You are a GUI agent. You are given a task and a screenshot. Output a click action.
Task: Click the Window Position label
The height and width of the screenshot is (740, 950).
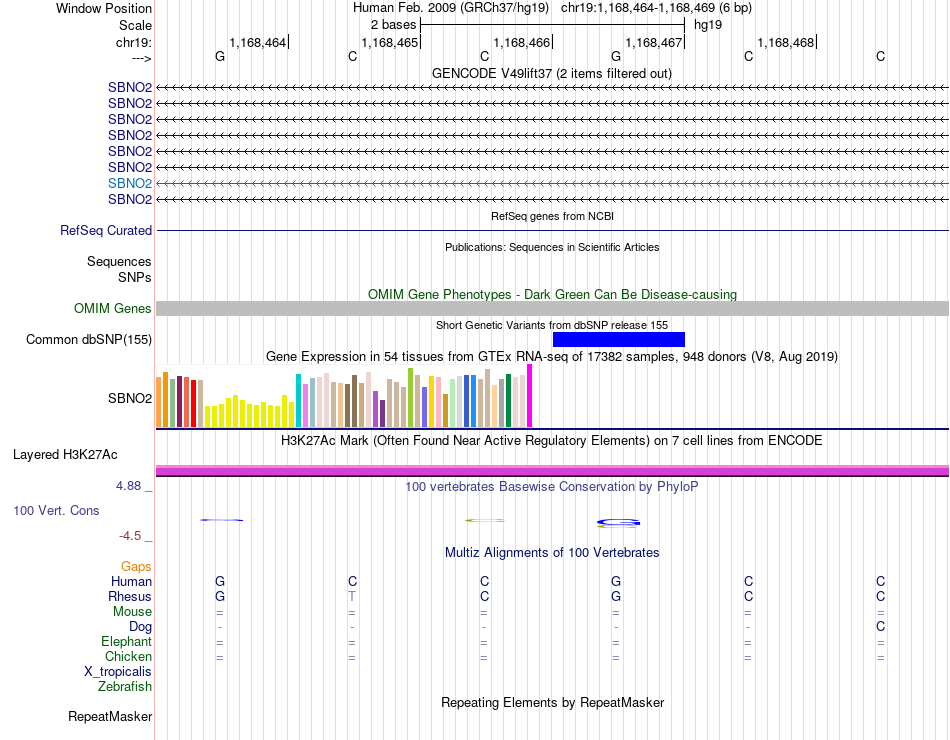[104, 8]
